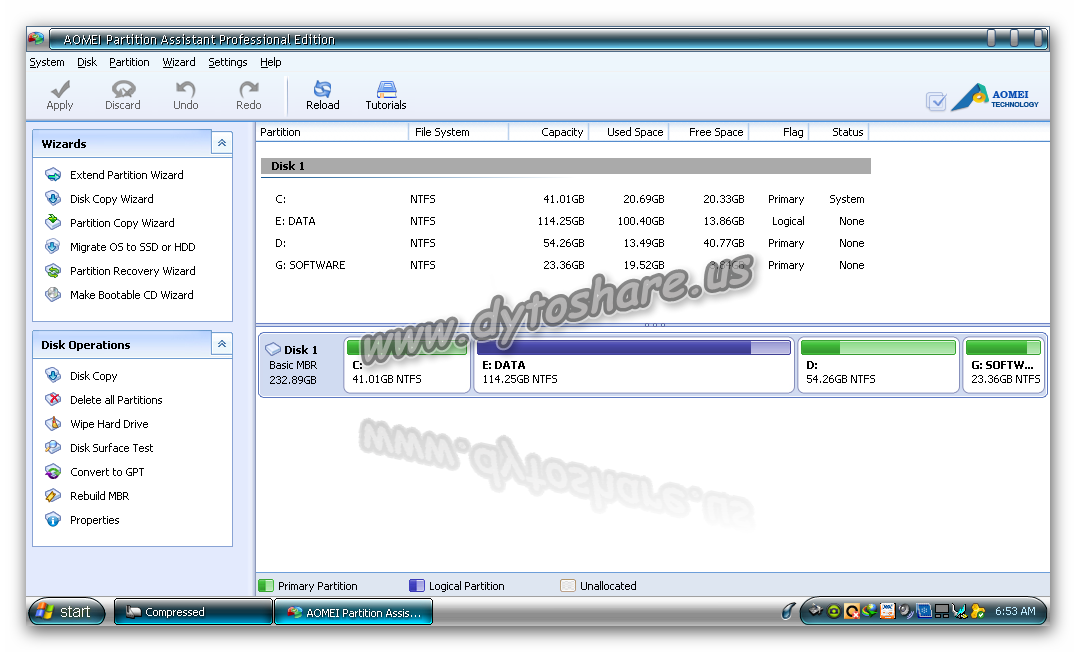This screenshot has height=652, width=1076.
Task: Select the G: SOFTW... partition block
Action: (1004, 365)
